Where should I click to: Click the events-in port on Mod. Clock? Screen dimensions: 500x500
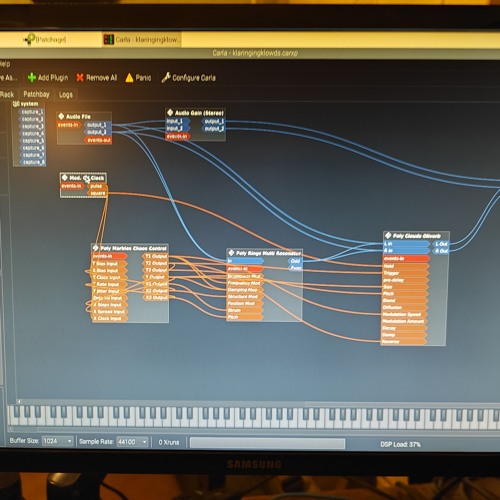[71, 186]
